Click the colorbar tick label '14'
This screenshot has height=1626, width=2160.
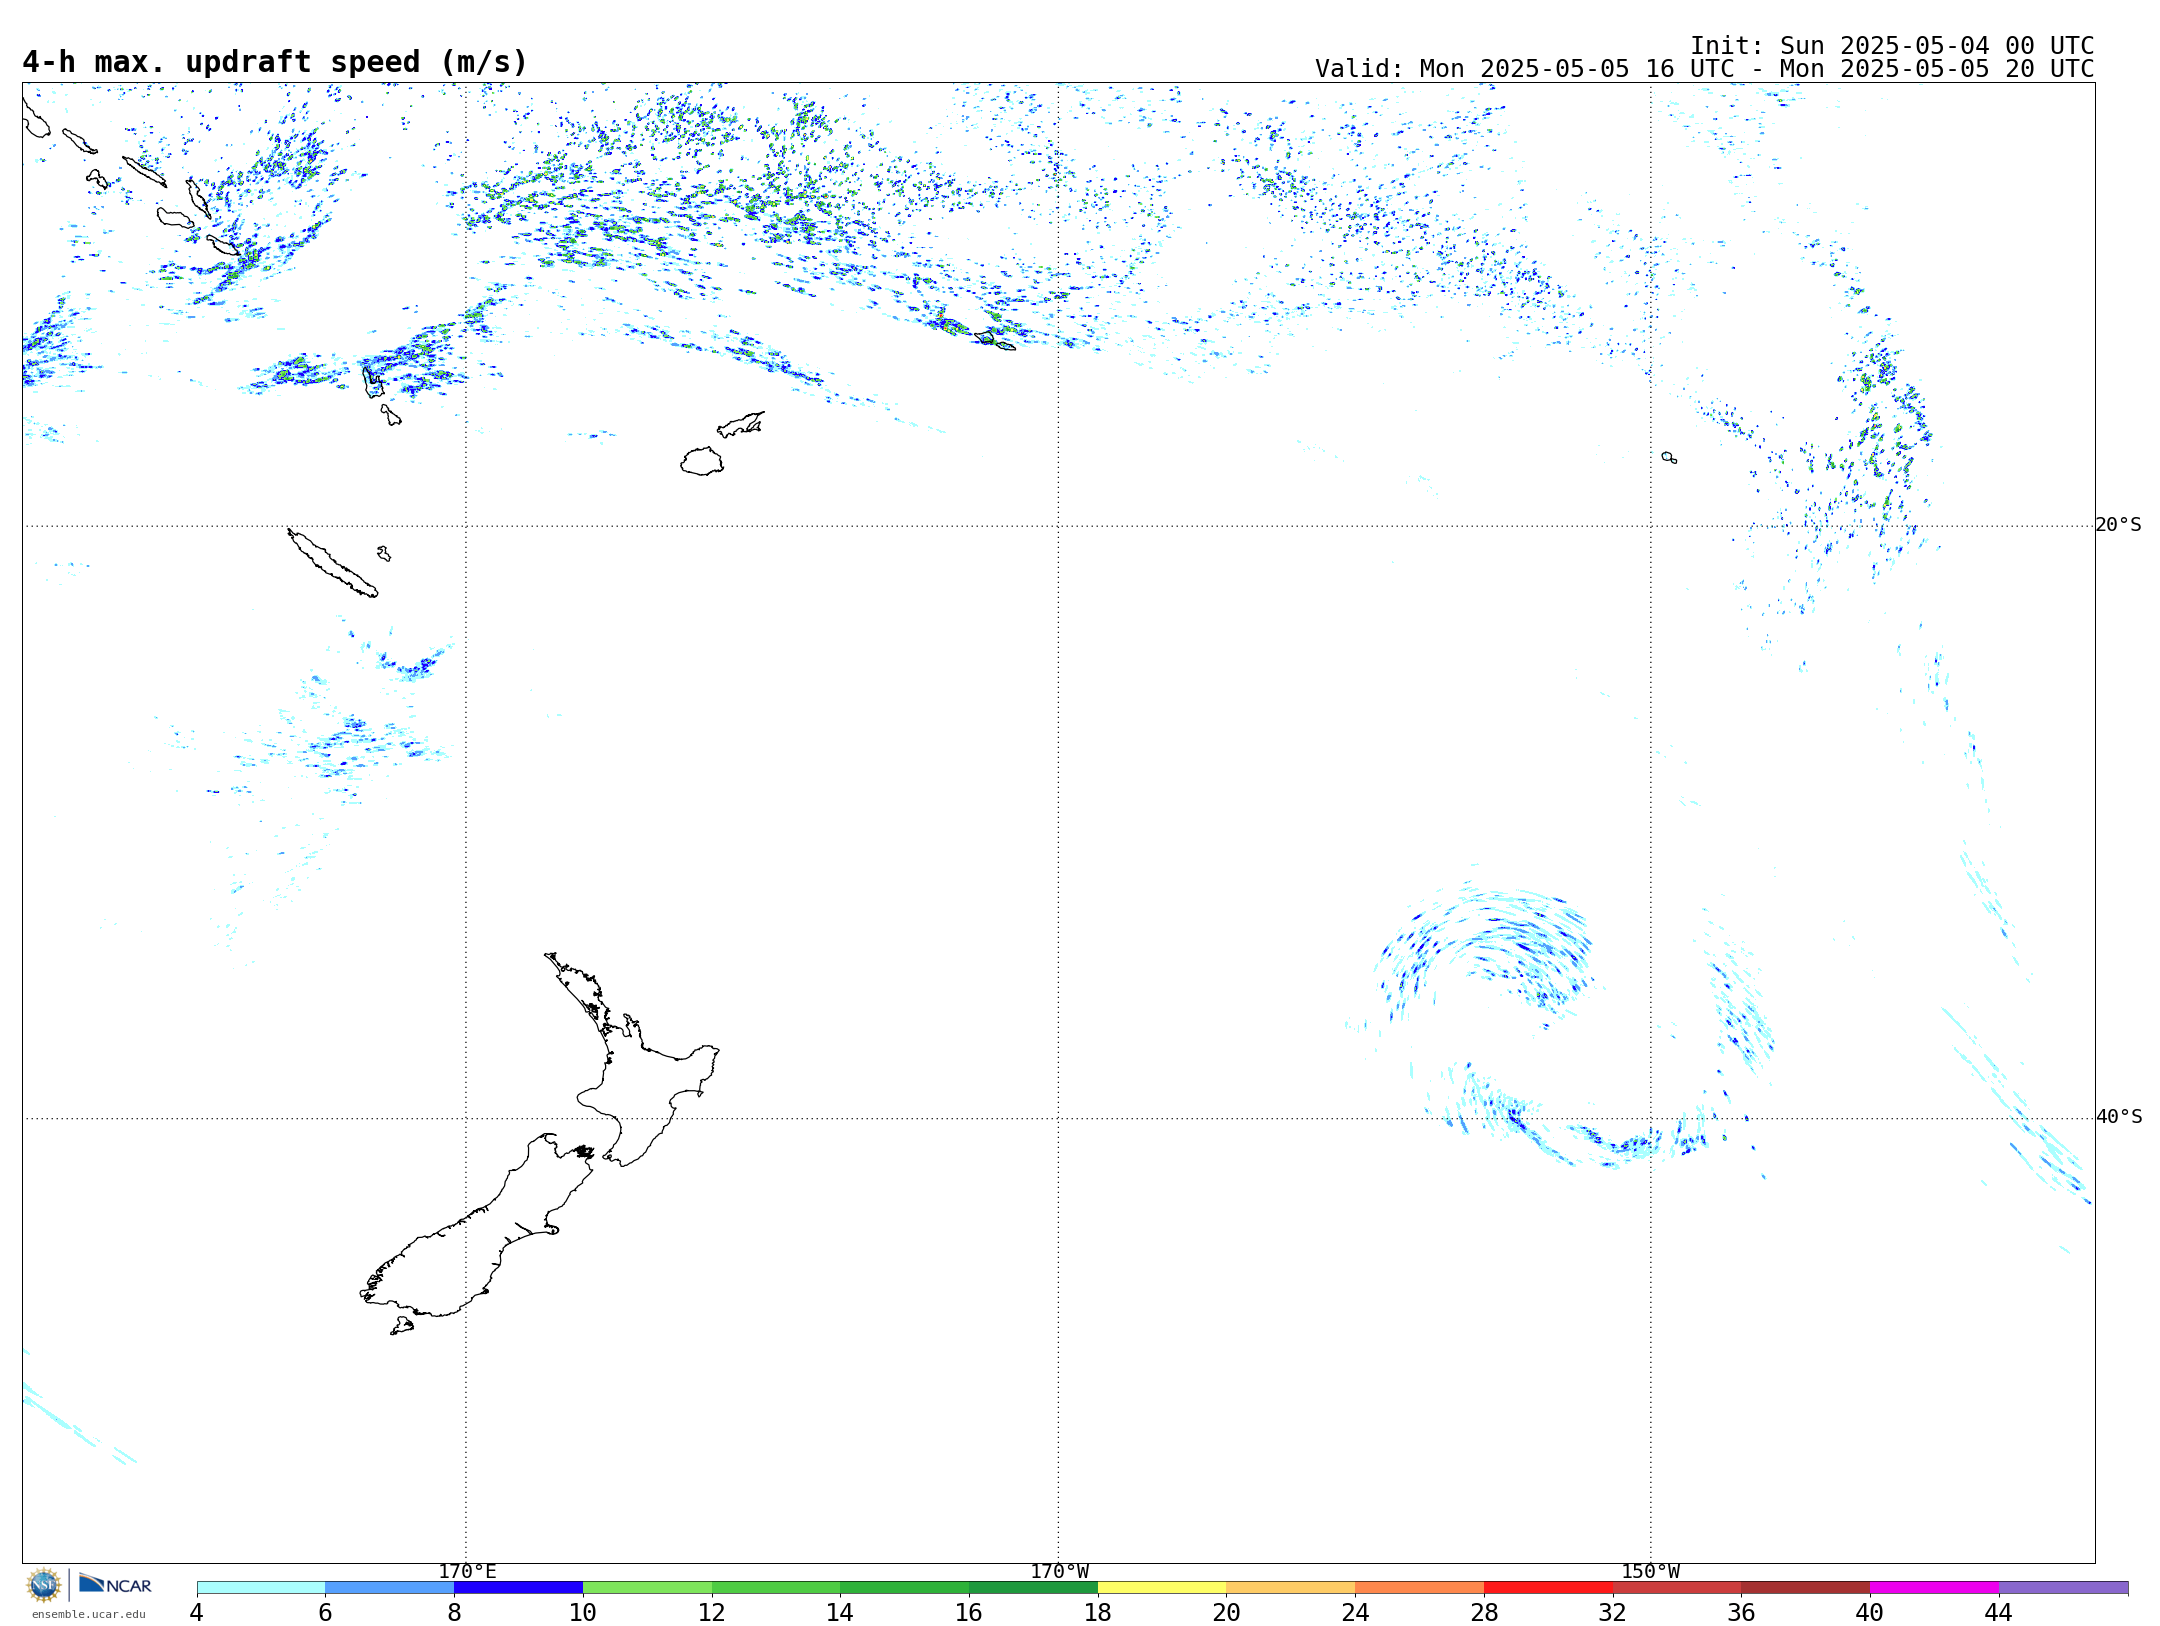[x=840, y=1613]
